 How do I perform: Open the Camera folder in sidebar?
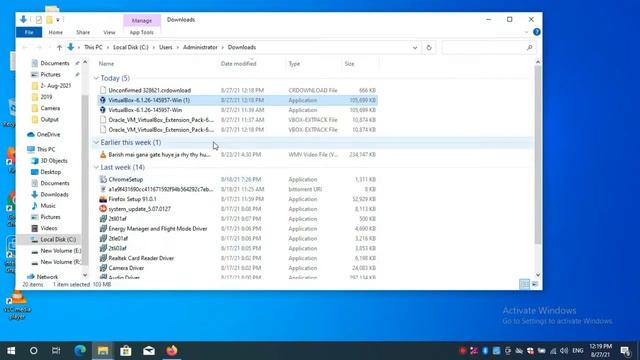50,108
